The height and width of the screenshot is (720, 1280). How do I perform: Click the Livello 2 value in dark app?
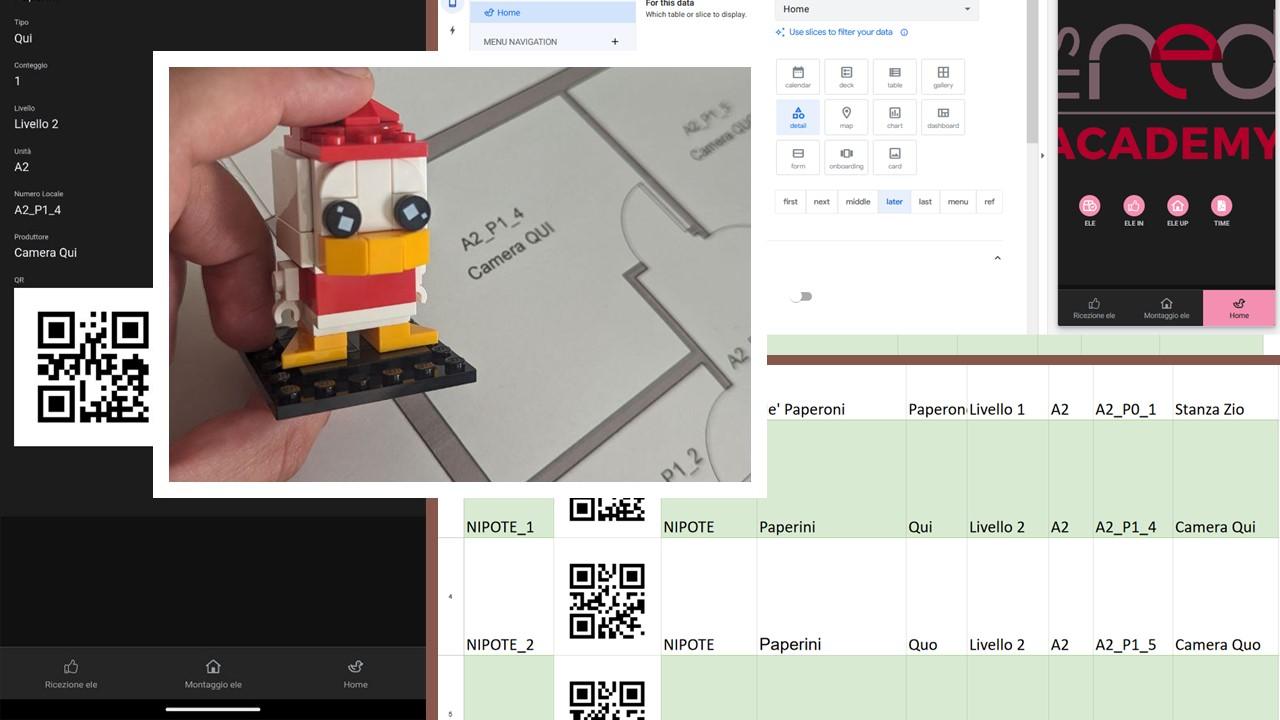[36, 124]
